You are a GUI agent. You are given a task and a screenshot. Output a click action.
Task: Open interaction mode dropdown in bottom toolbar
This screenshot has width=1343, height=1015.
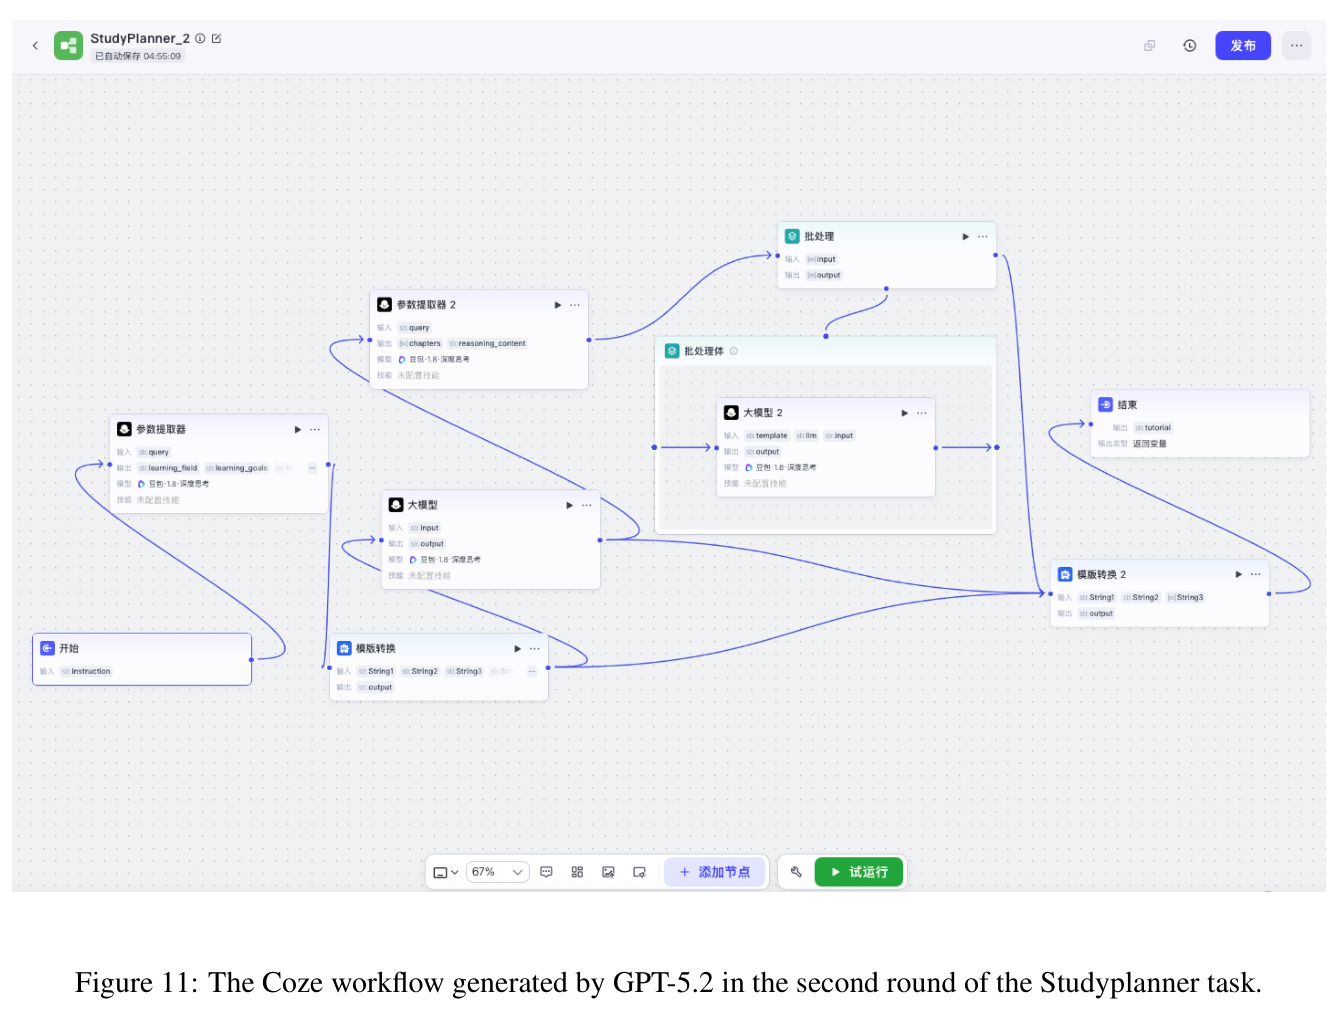[446, 872]
